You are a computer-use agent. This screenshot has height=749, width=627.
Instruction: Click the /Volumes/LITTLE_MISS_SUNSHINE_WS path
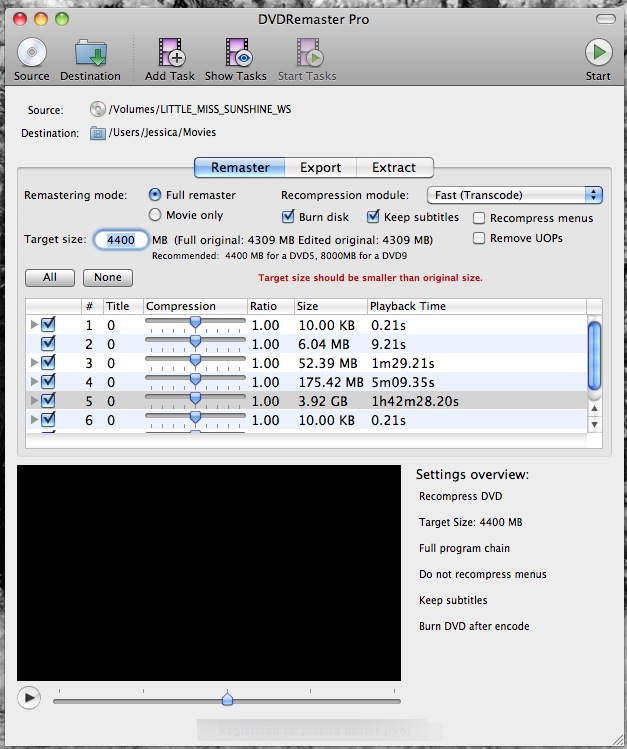(200, 109)
